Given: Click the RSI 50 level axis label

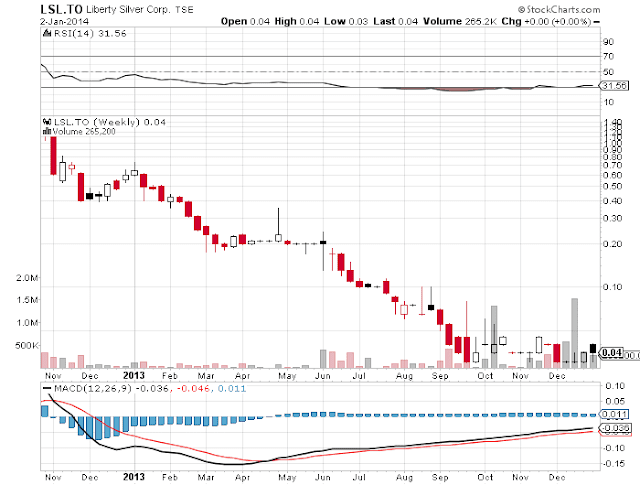Looking at the screenshot, I should click(608, 72).
